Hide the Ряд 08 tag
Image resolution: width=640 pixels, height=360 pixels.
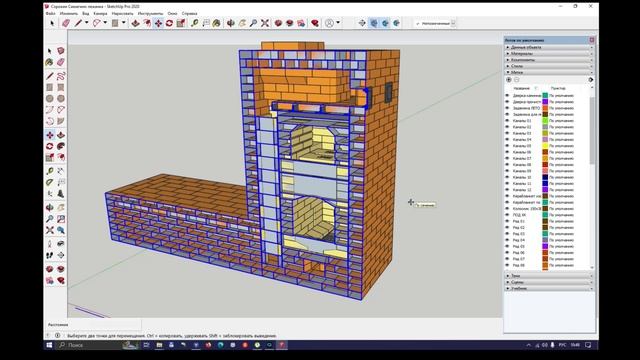pyautogui.click(x=507, y=265)
